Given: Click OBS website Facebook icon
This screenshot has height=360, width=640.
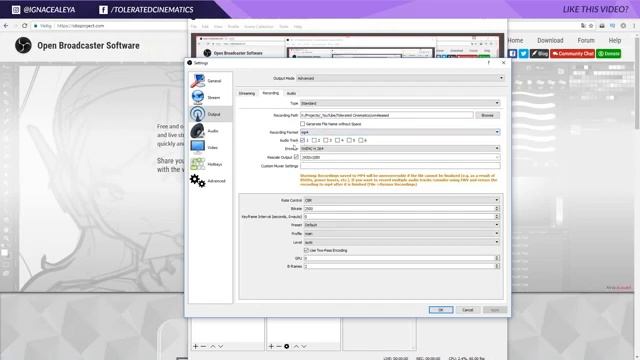Looking at the screenshot, I should pos(512,53).
